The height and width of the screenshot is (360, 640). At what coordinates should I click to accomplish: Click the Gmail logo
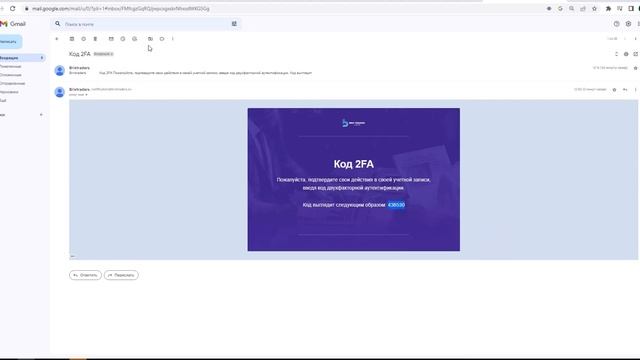coord(13,24)
